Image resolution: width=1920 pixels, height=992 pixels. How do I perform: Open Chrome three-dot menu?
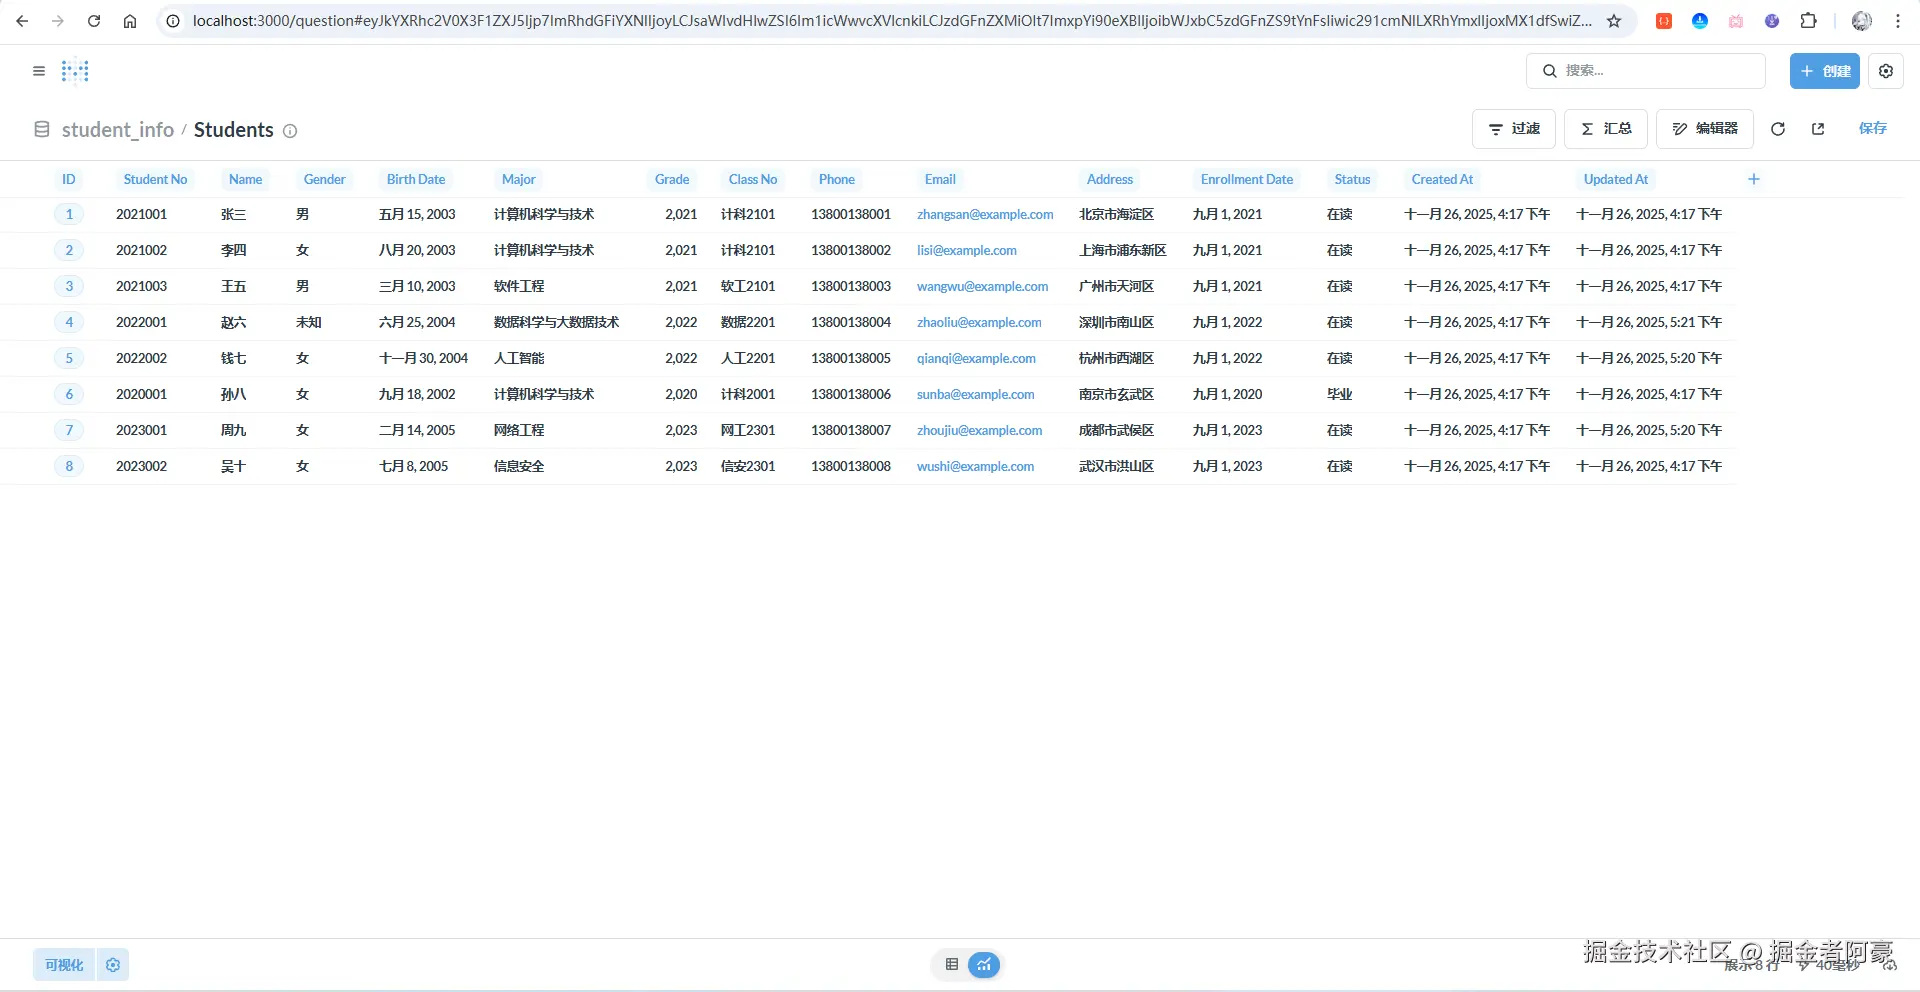[1898, 21]
